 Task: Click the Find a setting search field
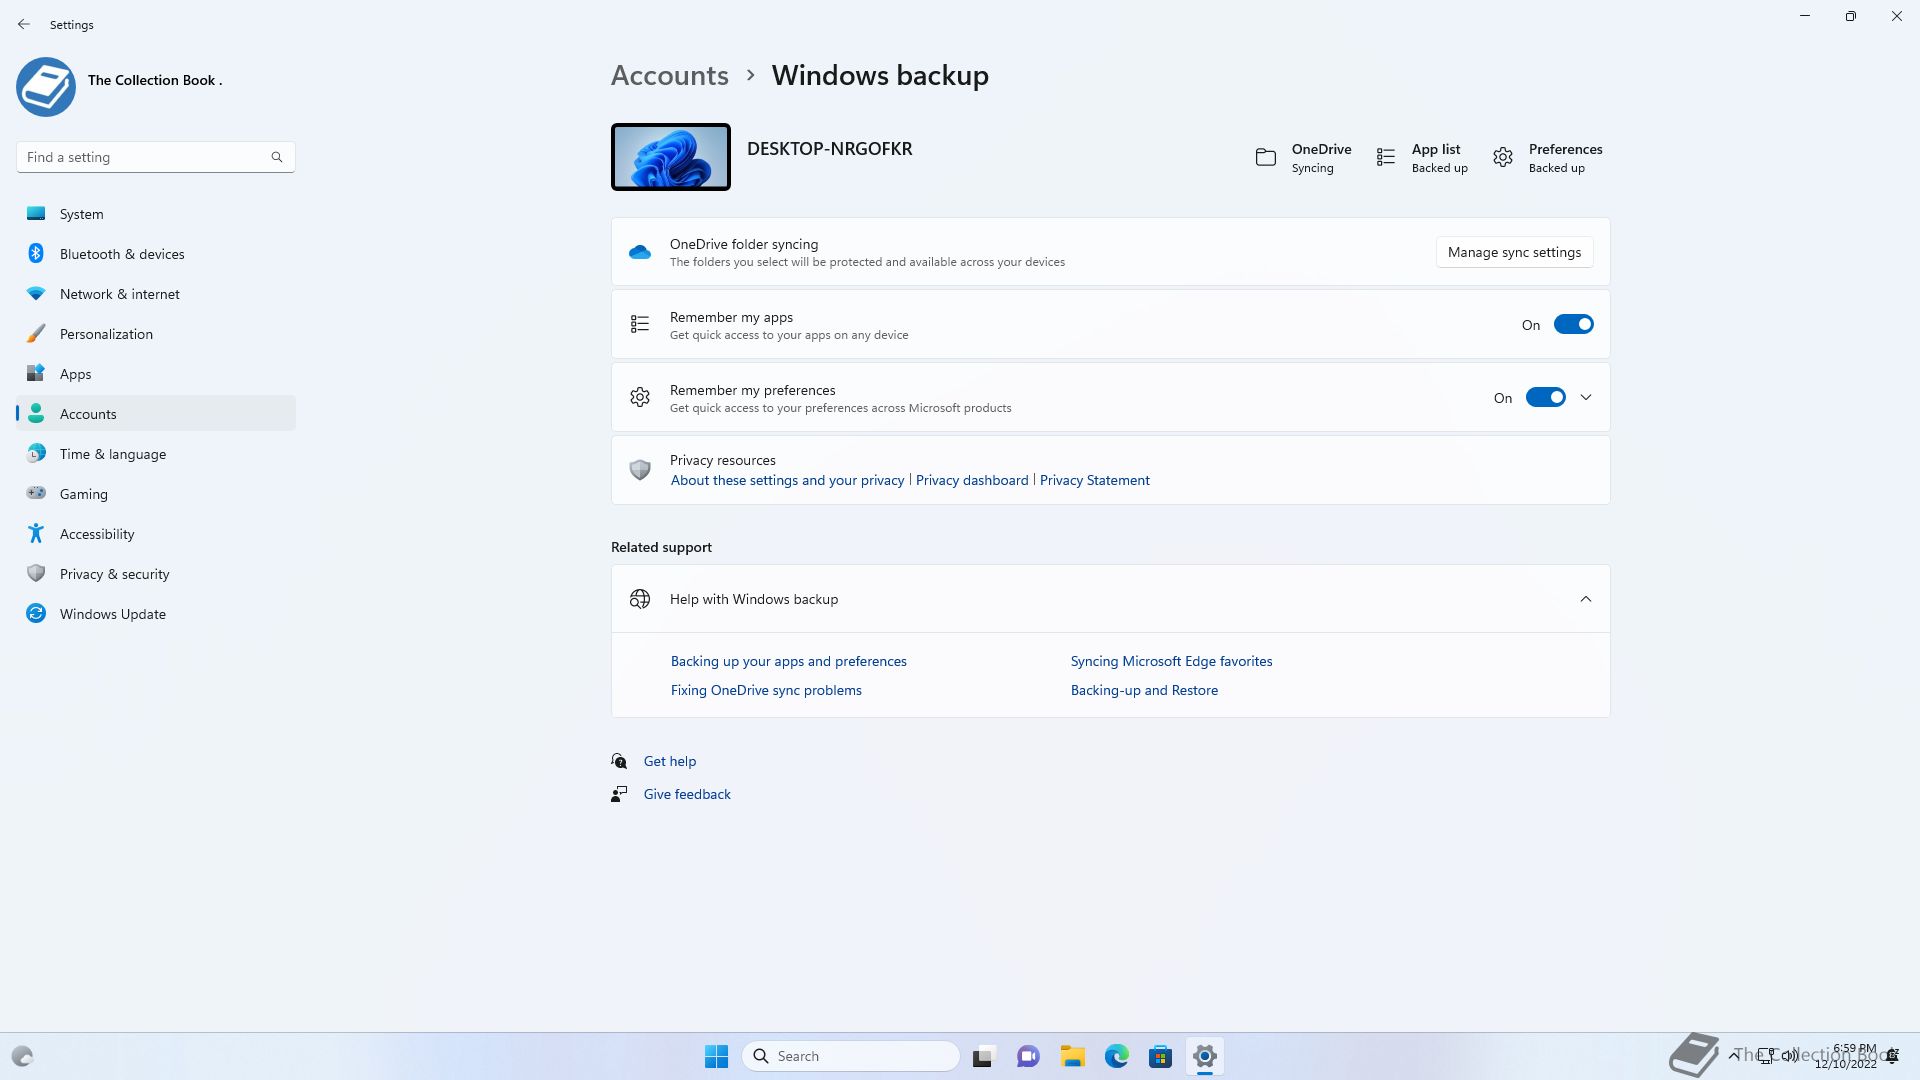[156, 157]
